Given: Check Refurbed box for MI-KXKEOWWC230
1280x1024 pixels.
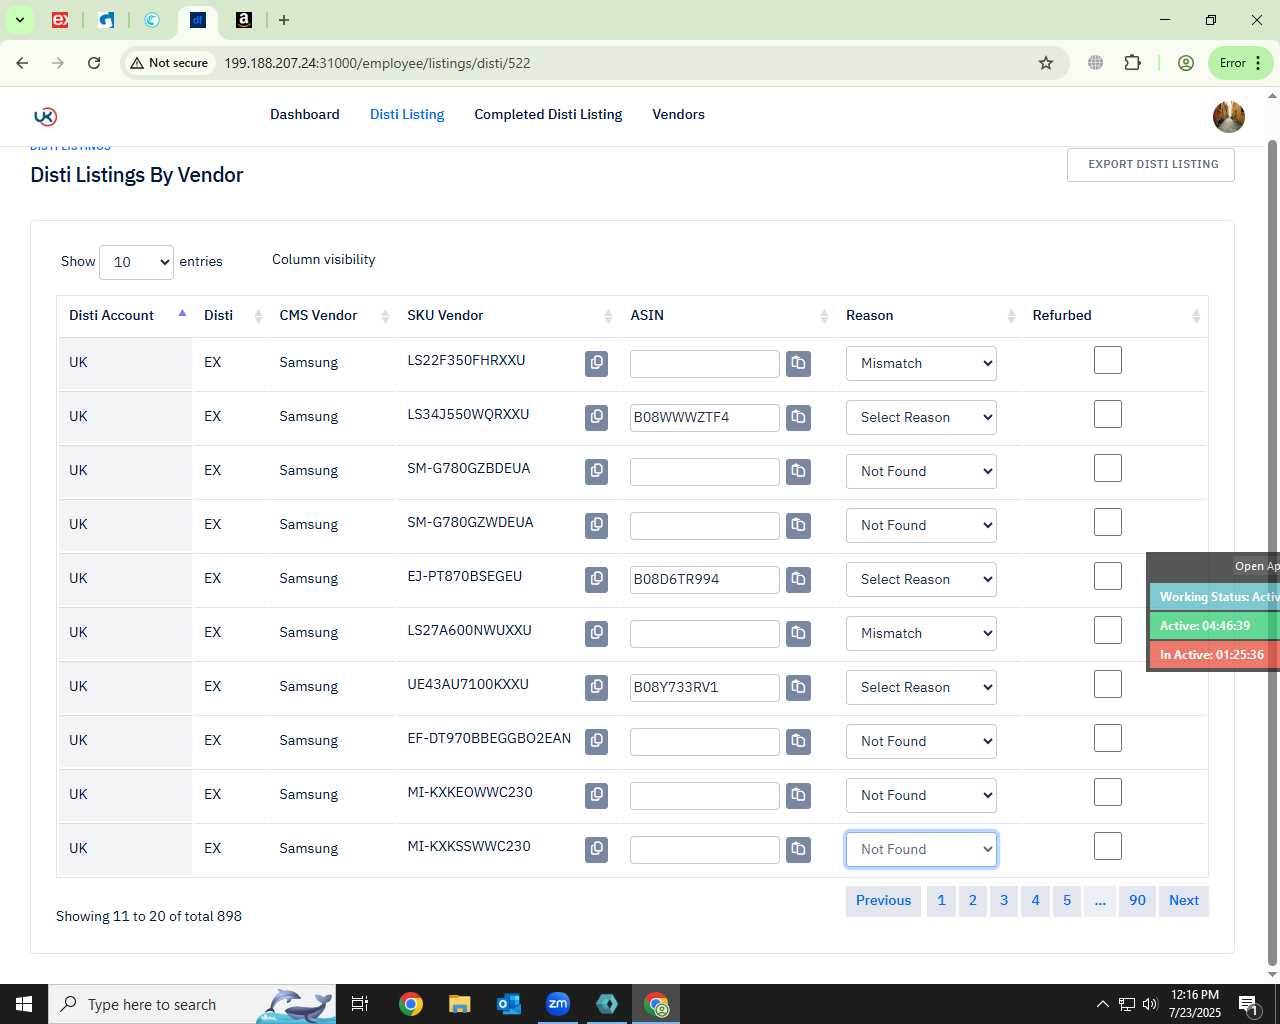Looking at the screenshot, I should (x=1108, y=792).
